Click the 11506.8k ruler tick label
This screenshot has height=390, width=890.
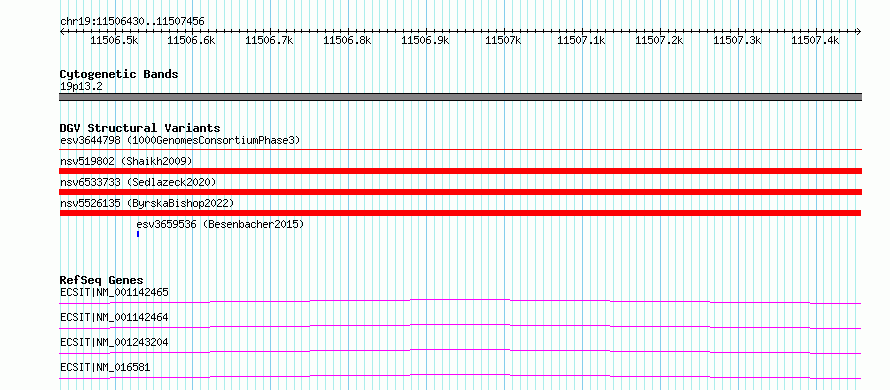(x=347, y=40)
